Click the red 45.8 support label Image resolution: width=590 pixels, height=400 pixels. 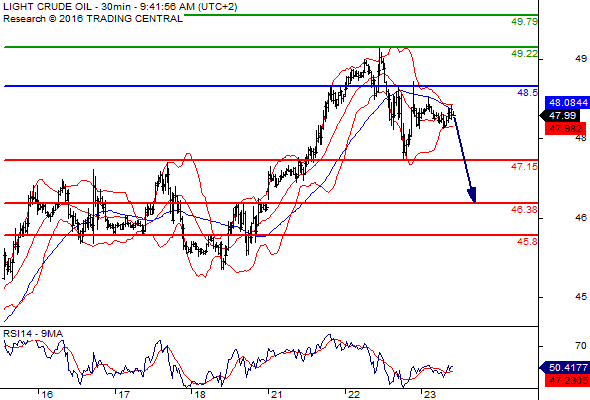click(x=528, y=242)
